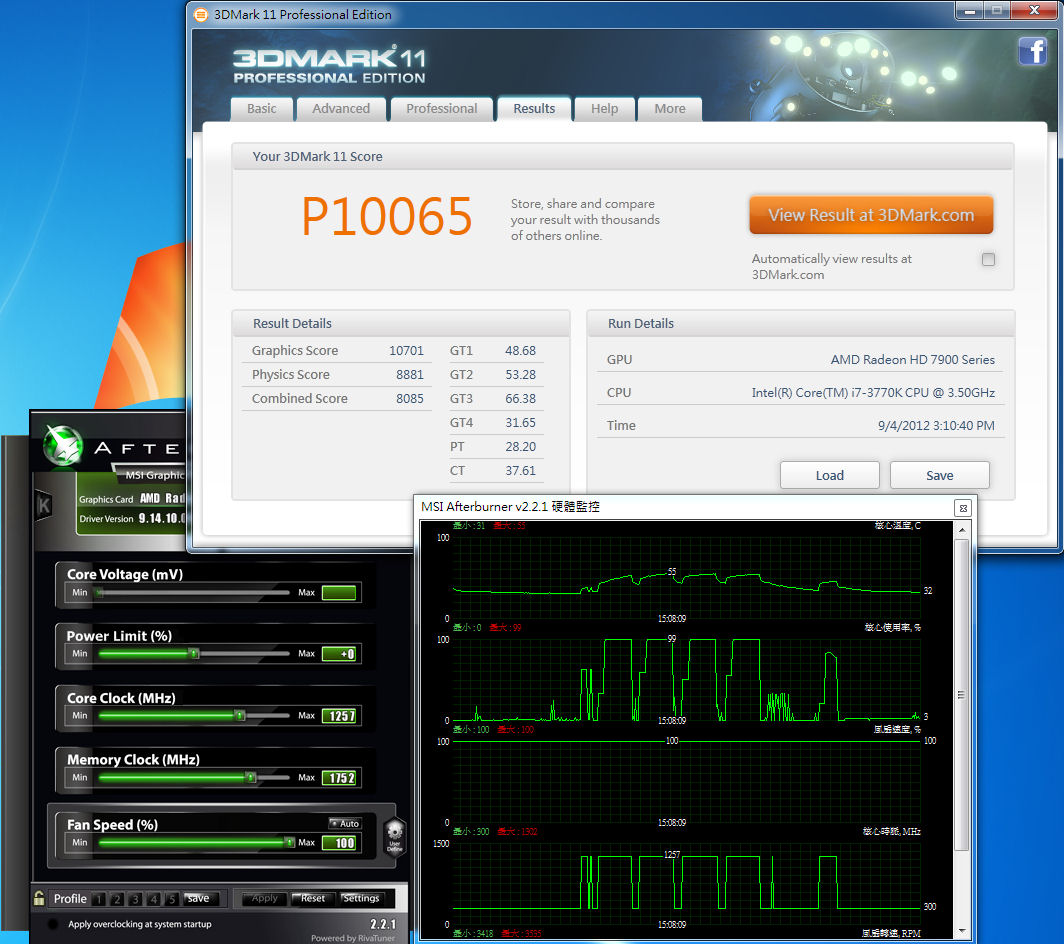The height and width of the screenshot is (944, 1064).
Task: Click View Result at 3DMark.com button
Action: (871, 215)
